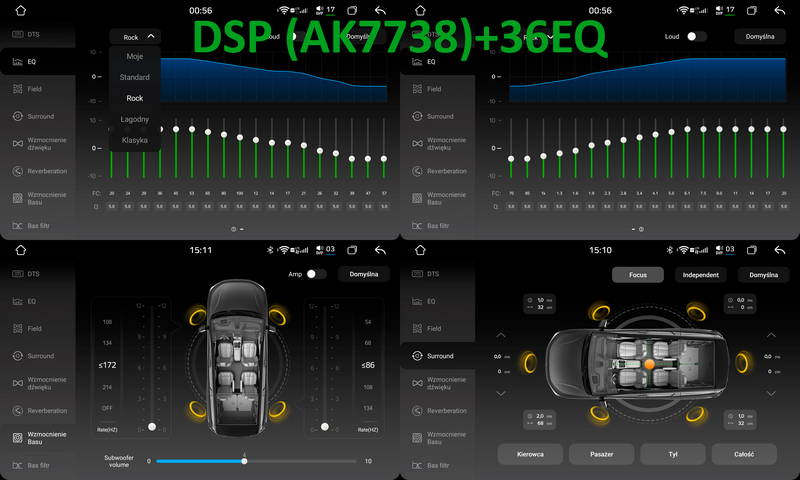Viewport: 800px width, 480px height.
Task: Choose Klasyka preset from the dropdown list
Action: [x=135, y=140]
